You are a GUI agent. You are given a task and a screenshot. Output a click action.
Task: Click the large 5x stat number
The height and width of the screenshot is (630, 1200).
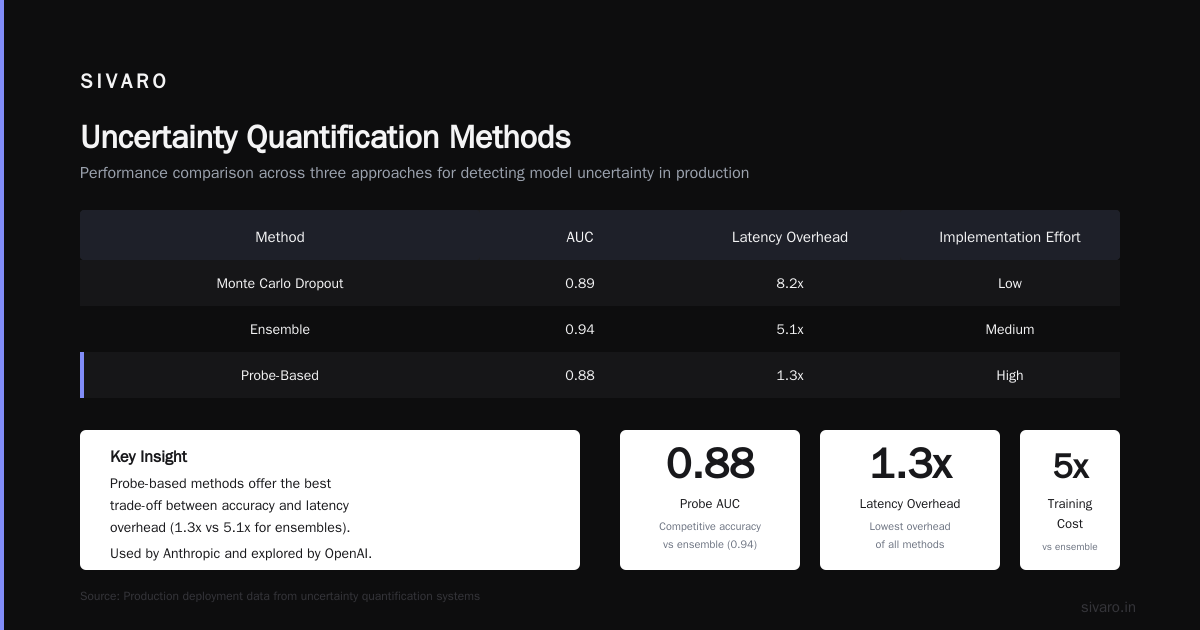(1070, 466)
